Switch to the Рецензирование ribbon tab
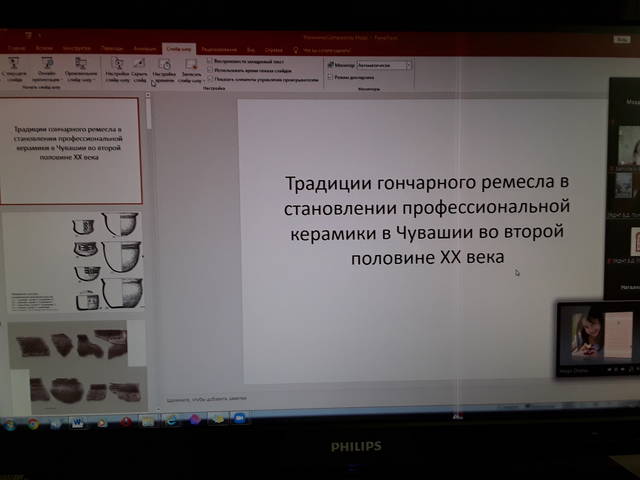This screenshot has height=480, width=640. [x=219, y=50]
